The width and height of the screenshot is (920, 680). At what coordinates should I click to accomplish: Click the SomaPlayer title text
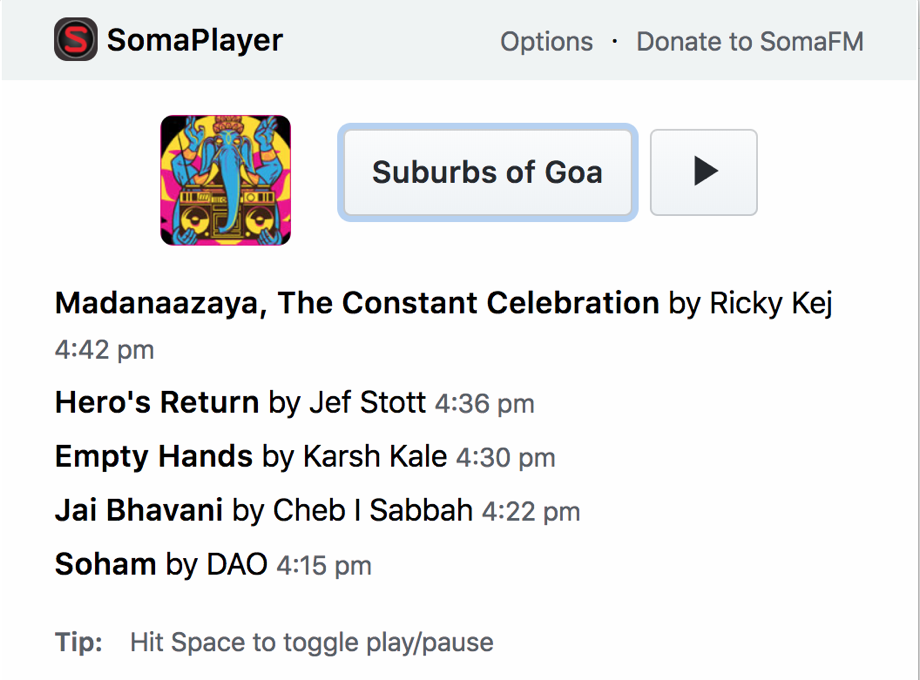pyautogui.click(x=195, y=40)
